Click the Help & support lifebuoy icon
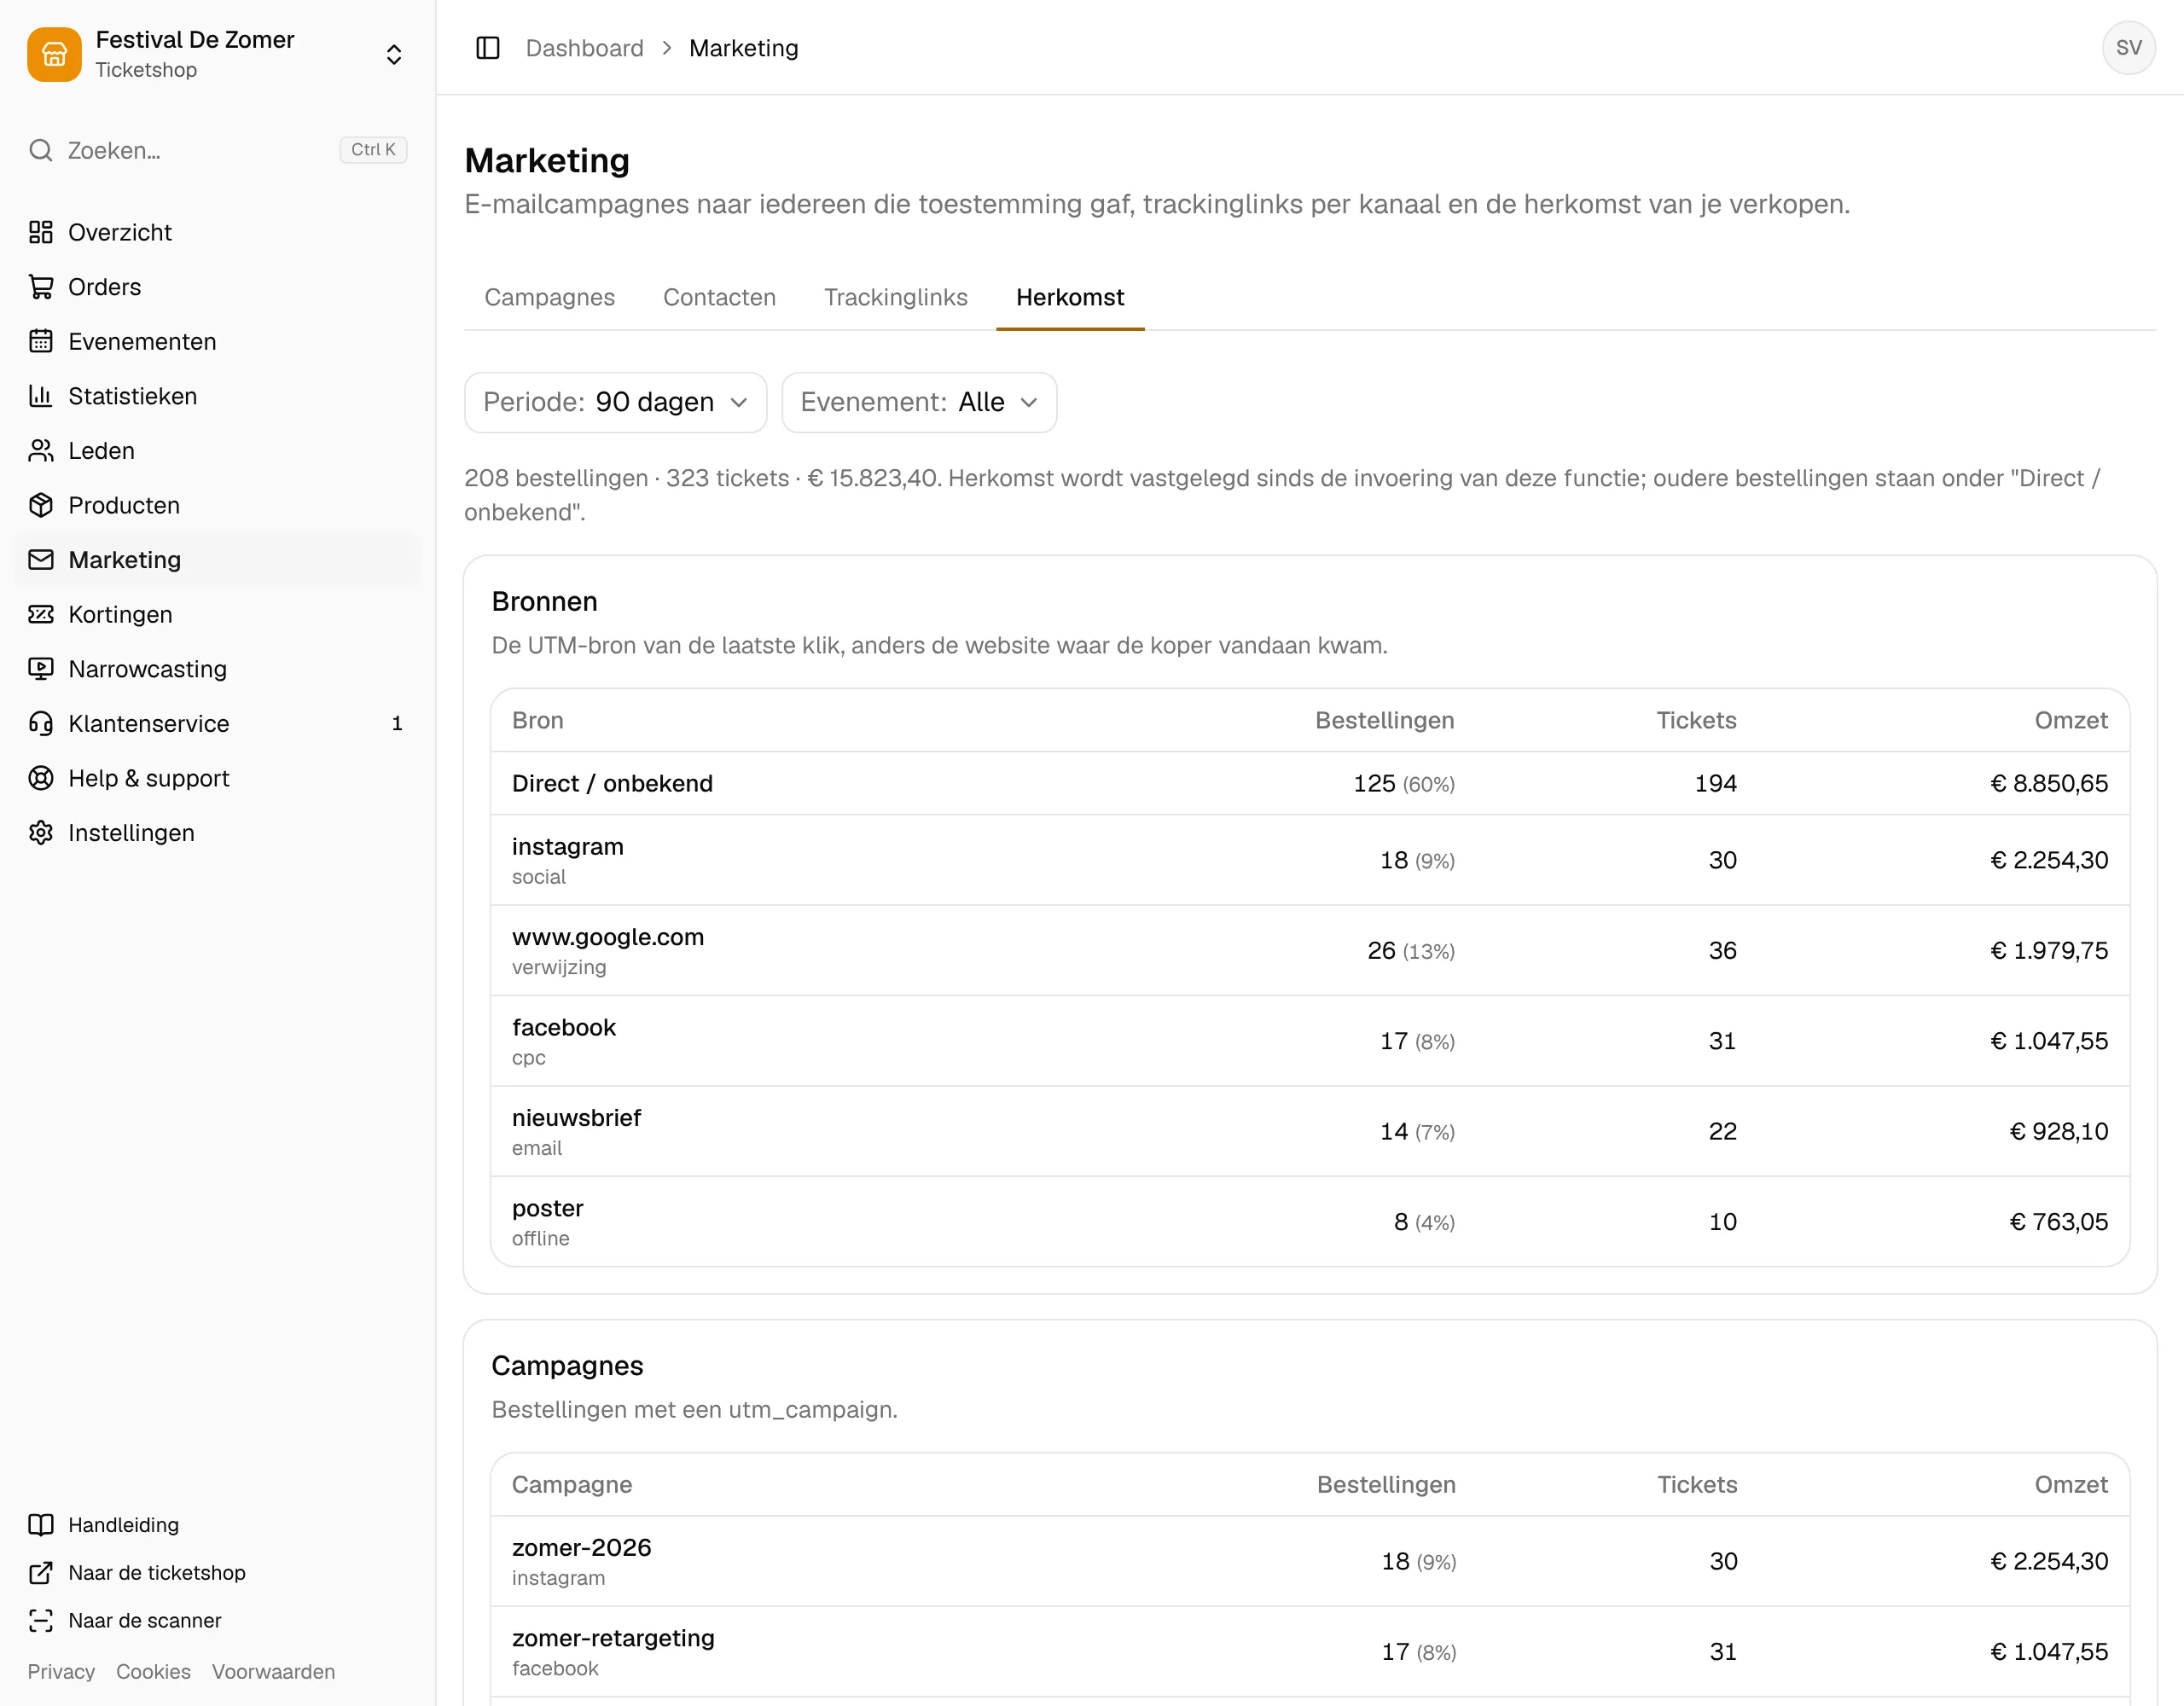Screen dimensions: 2184x1706 (x=41, y=778)
